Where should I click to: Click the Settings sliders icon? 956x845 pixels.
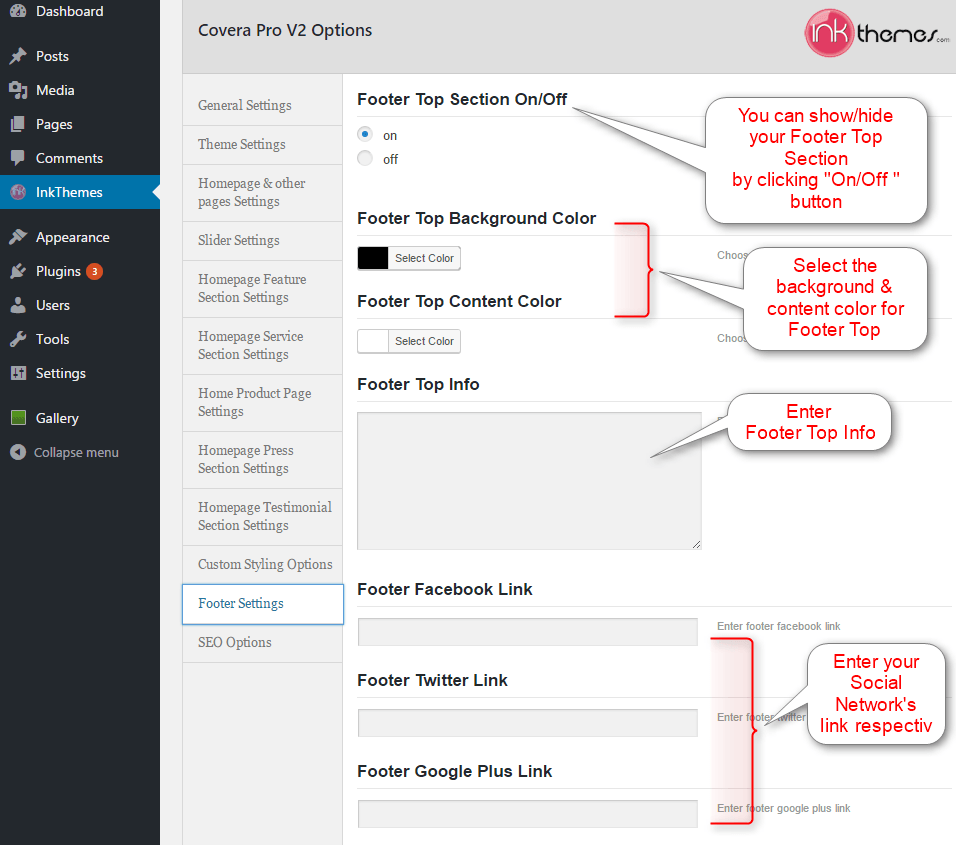18,373
